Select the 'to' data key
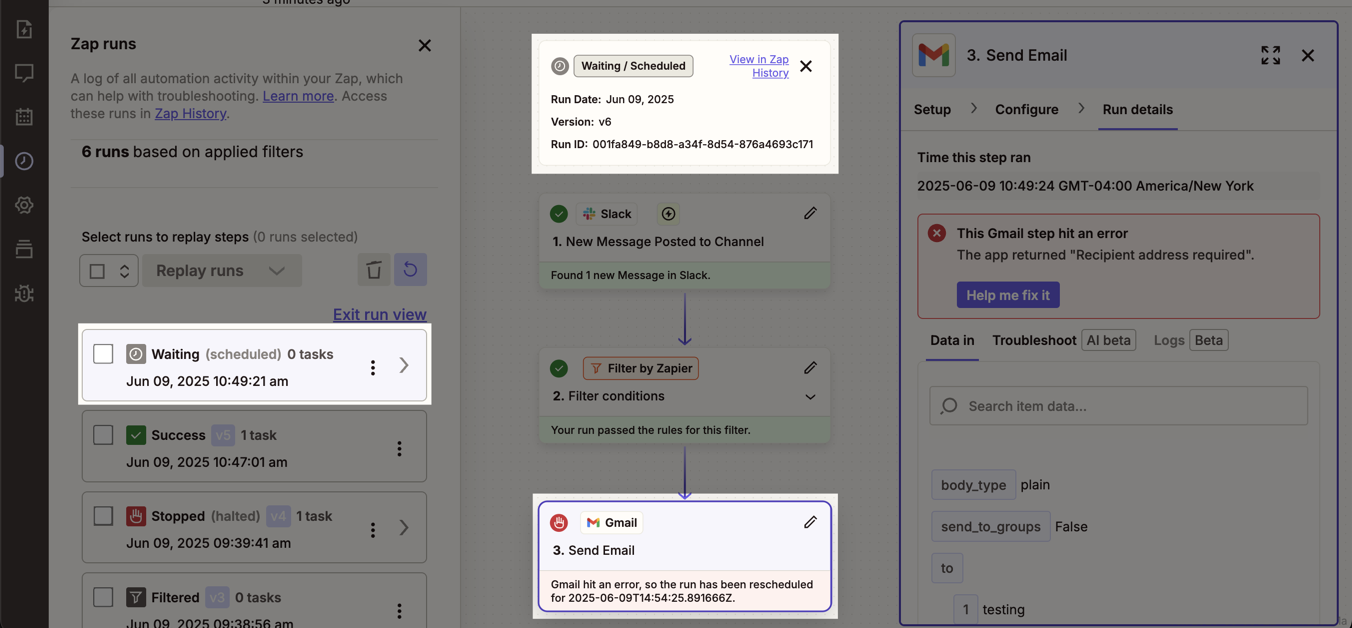This screenshot has width=1352, height=628. (947, 568)
